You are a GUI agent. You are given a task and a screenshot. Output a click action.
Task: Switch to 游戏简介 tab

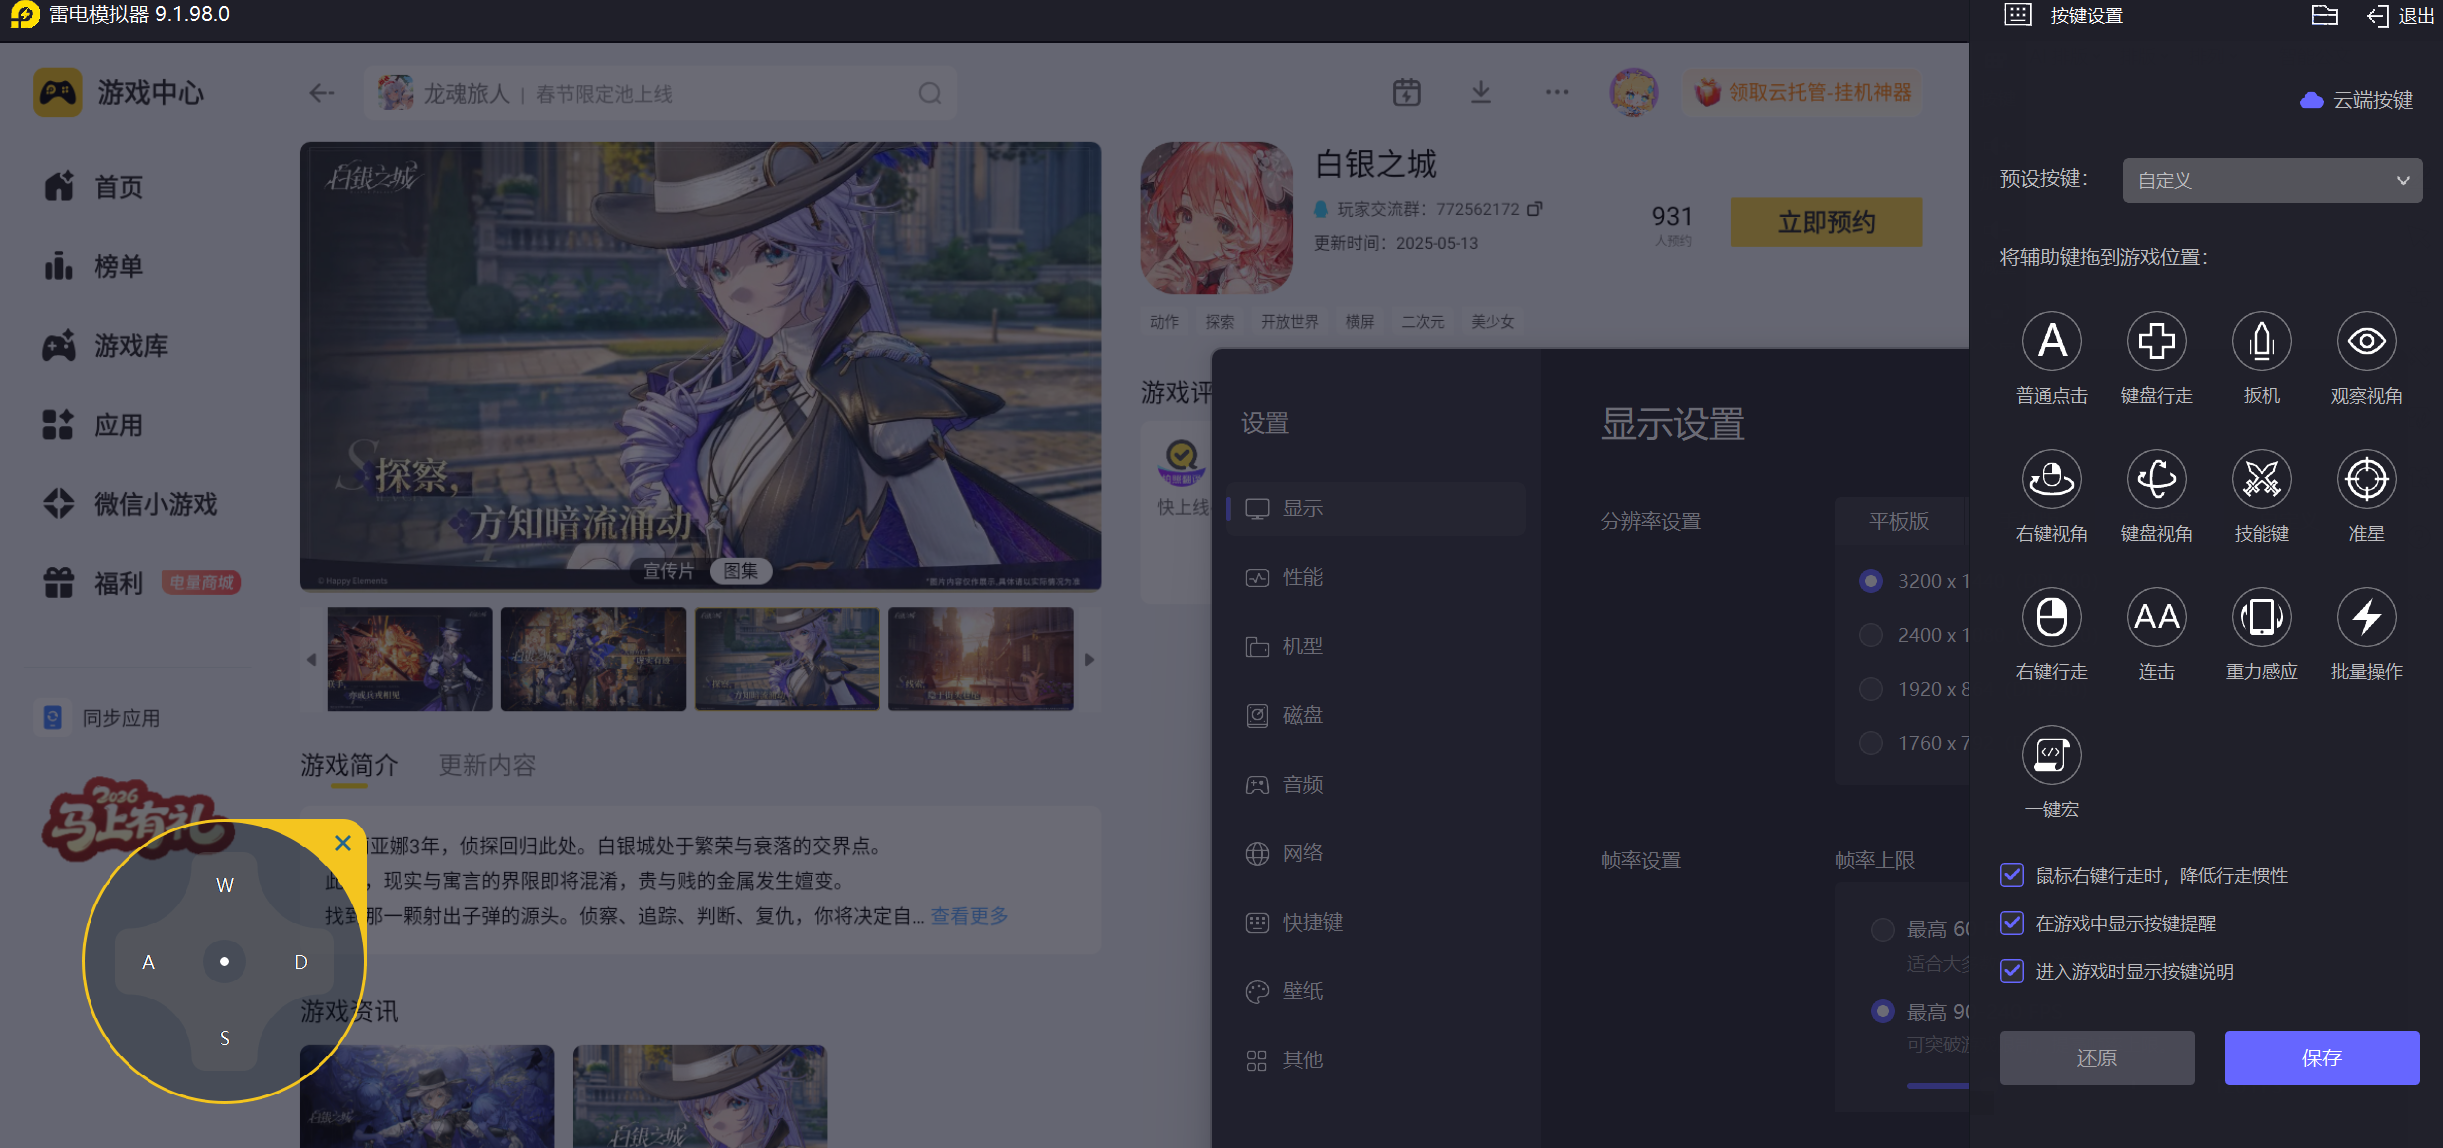pyautogui.click(x=349, y=765)
